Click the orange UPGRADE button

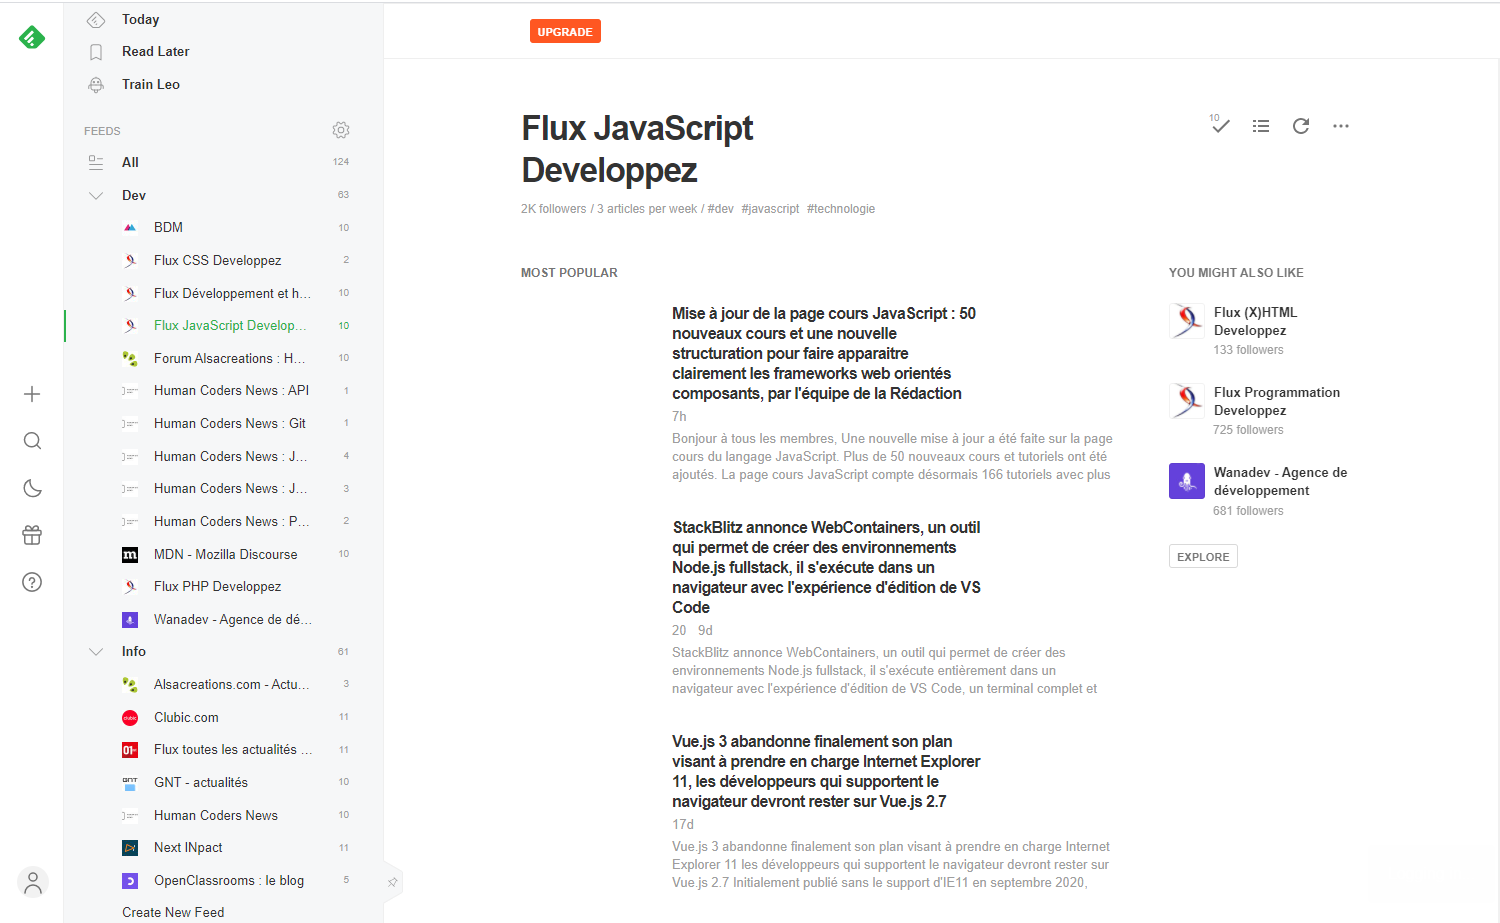pos(565,32)
